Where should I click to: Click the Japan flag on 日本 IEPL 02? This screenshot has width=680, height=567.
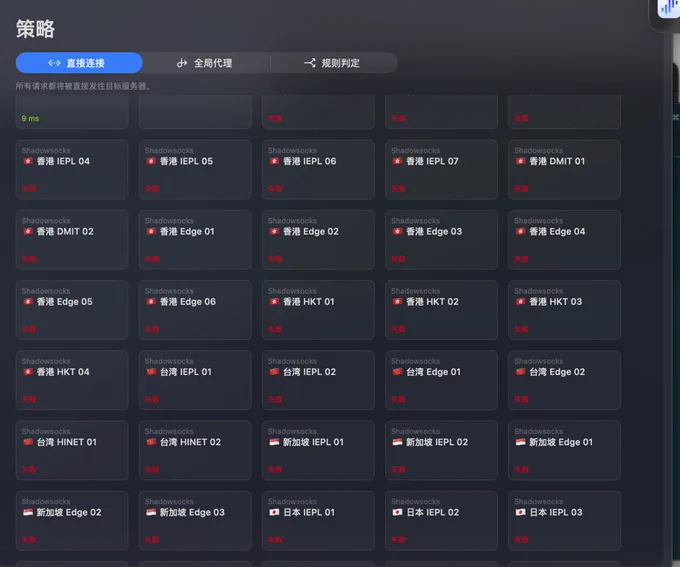397,513
